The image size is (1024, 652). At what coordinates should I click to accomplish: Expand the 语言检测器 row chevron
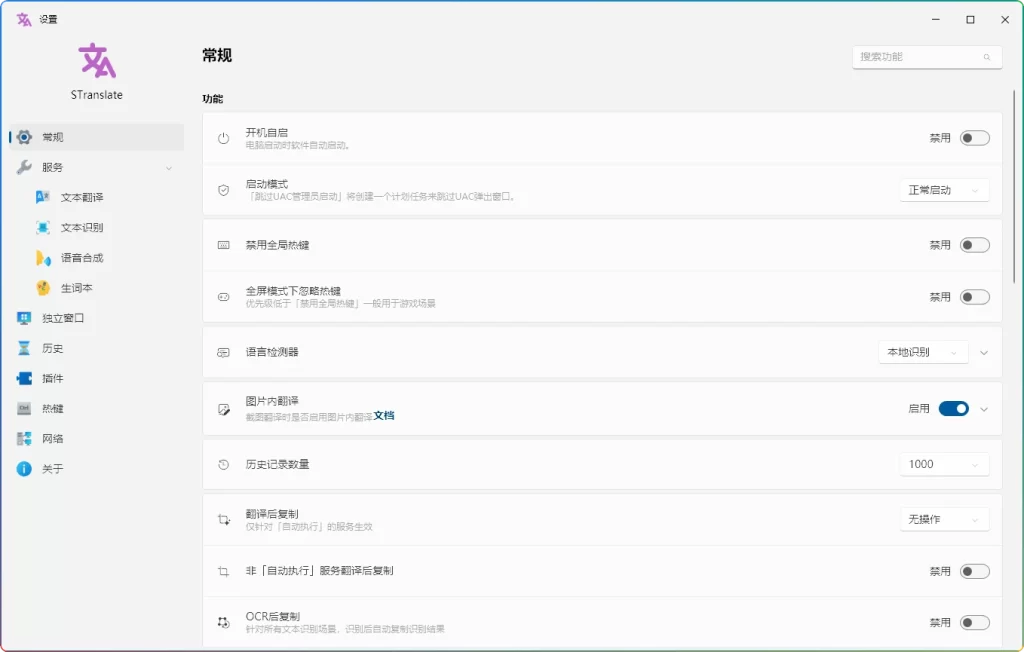tap(986, 352)
